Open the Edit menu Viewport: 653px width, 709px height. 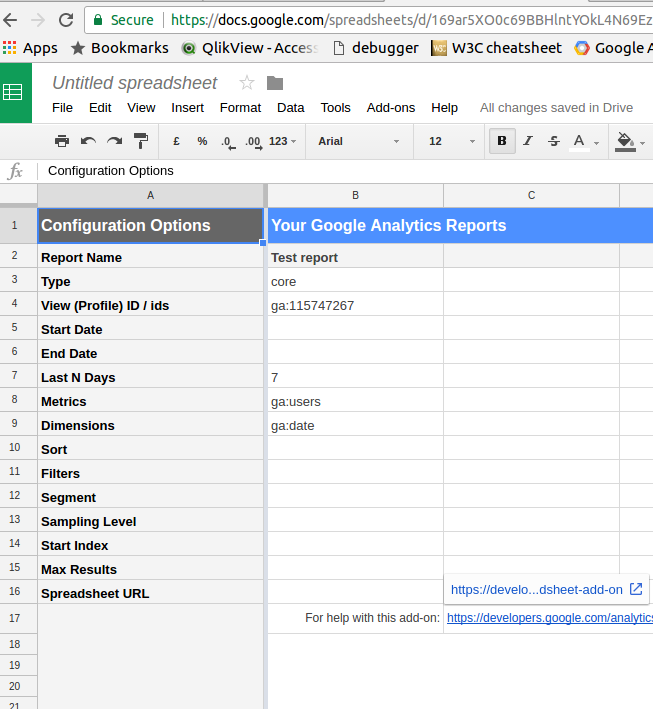(x=100, y=108)
